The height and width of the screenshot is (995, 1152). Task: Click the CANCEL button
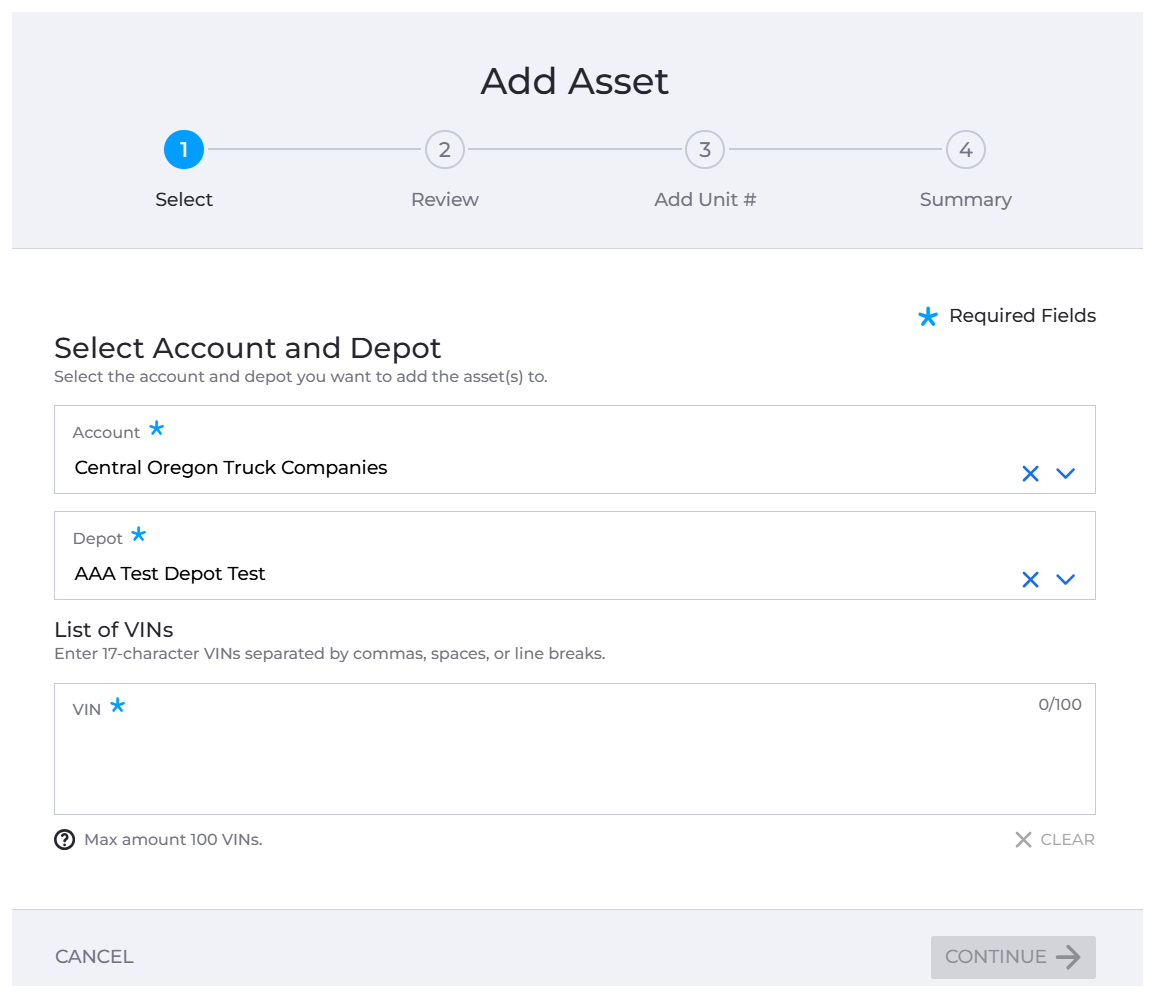click(94, 957)
